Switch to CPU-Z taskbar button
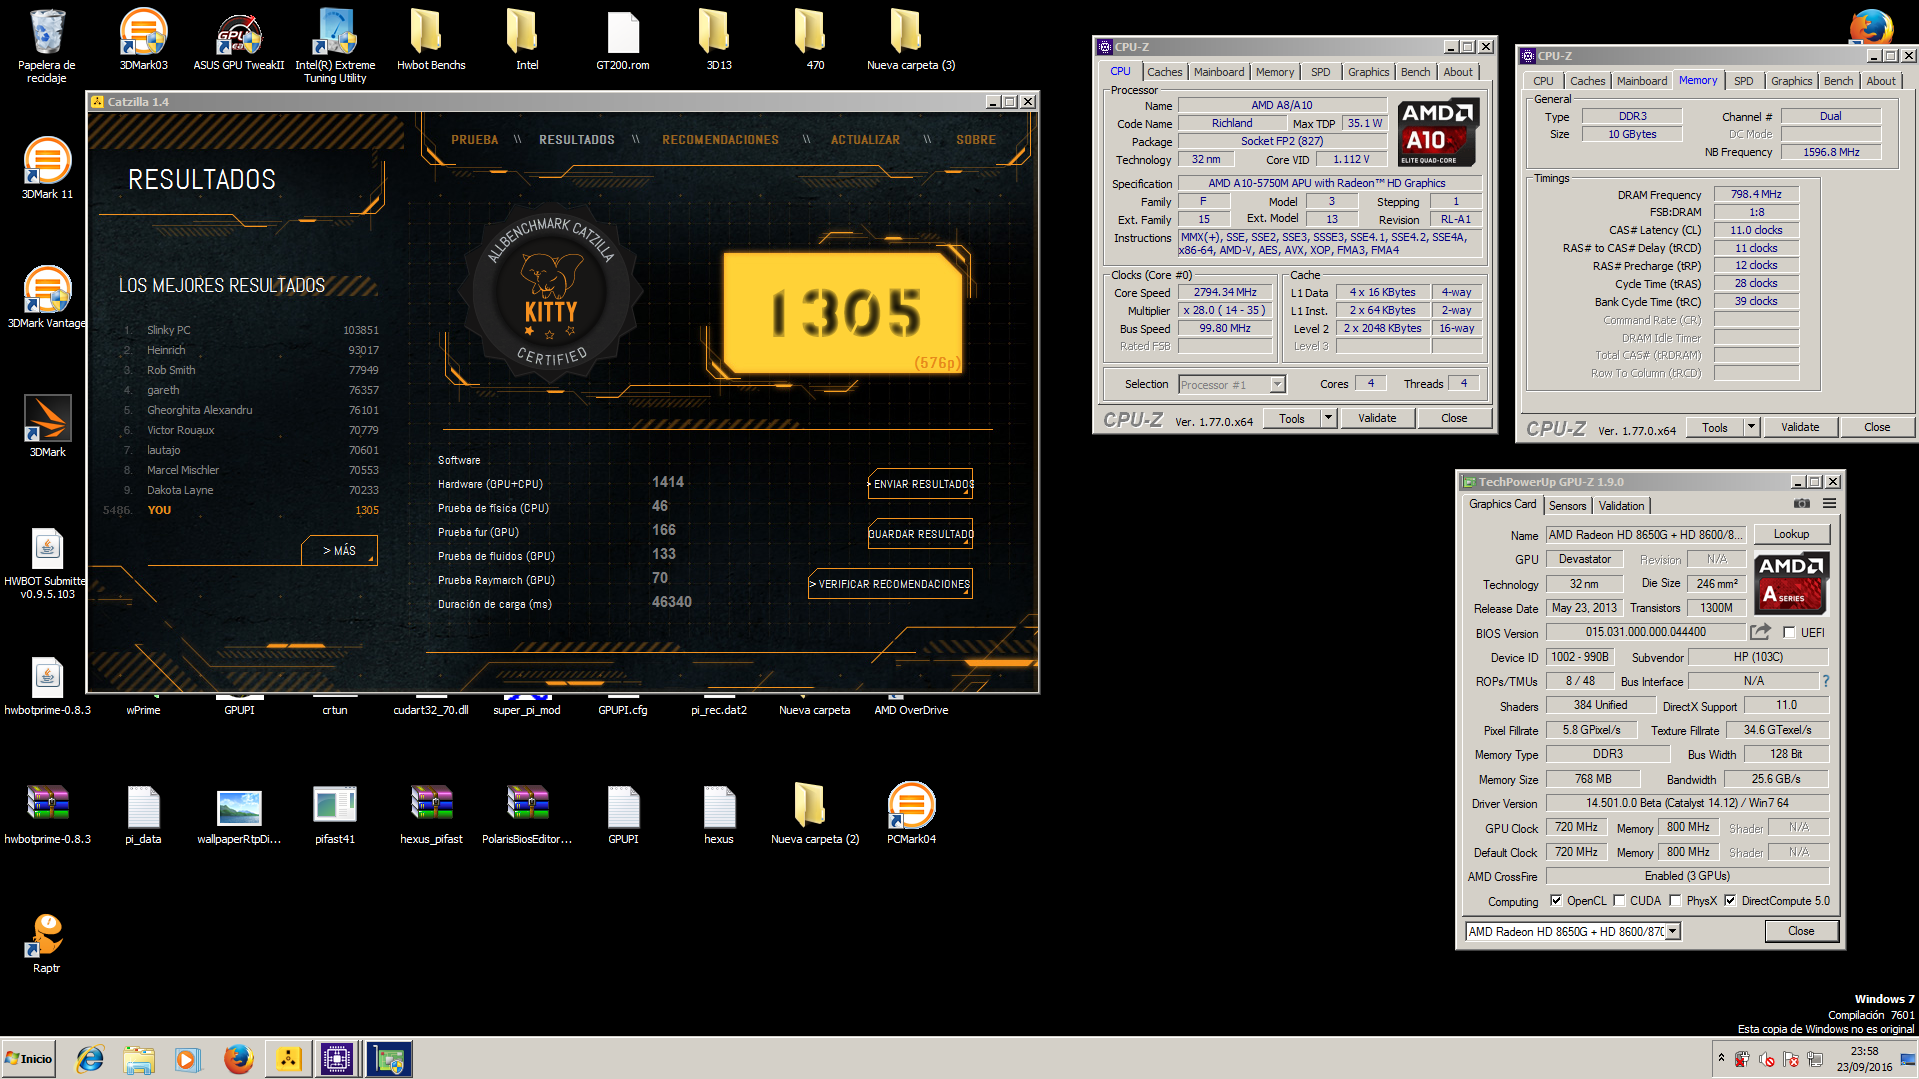 (337, 1059)
